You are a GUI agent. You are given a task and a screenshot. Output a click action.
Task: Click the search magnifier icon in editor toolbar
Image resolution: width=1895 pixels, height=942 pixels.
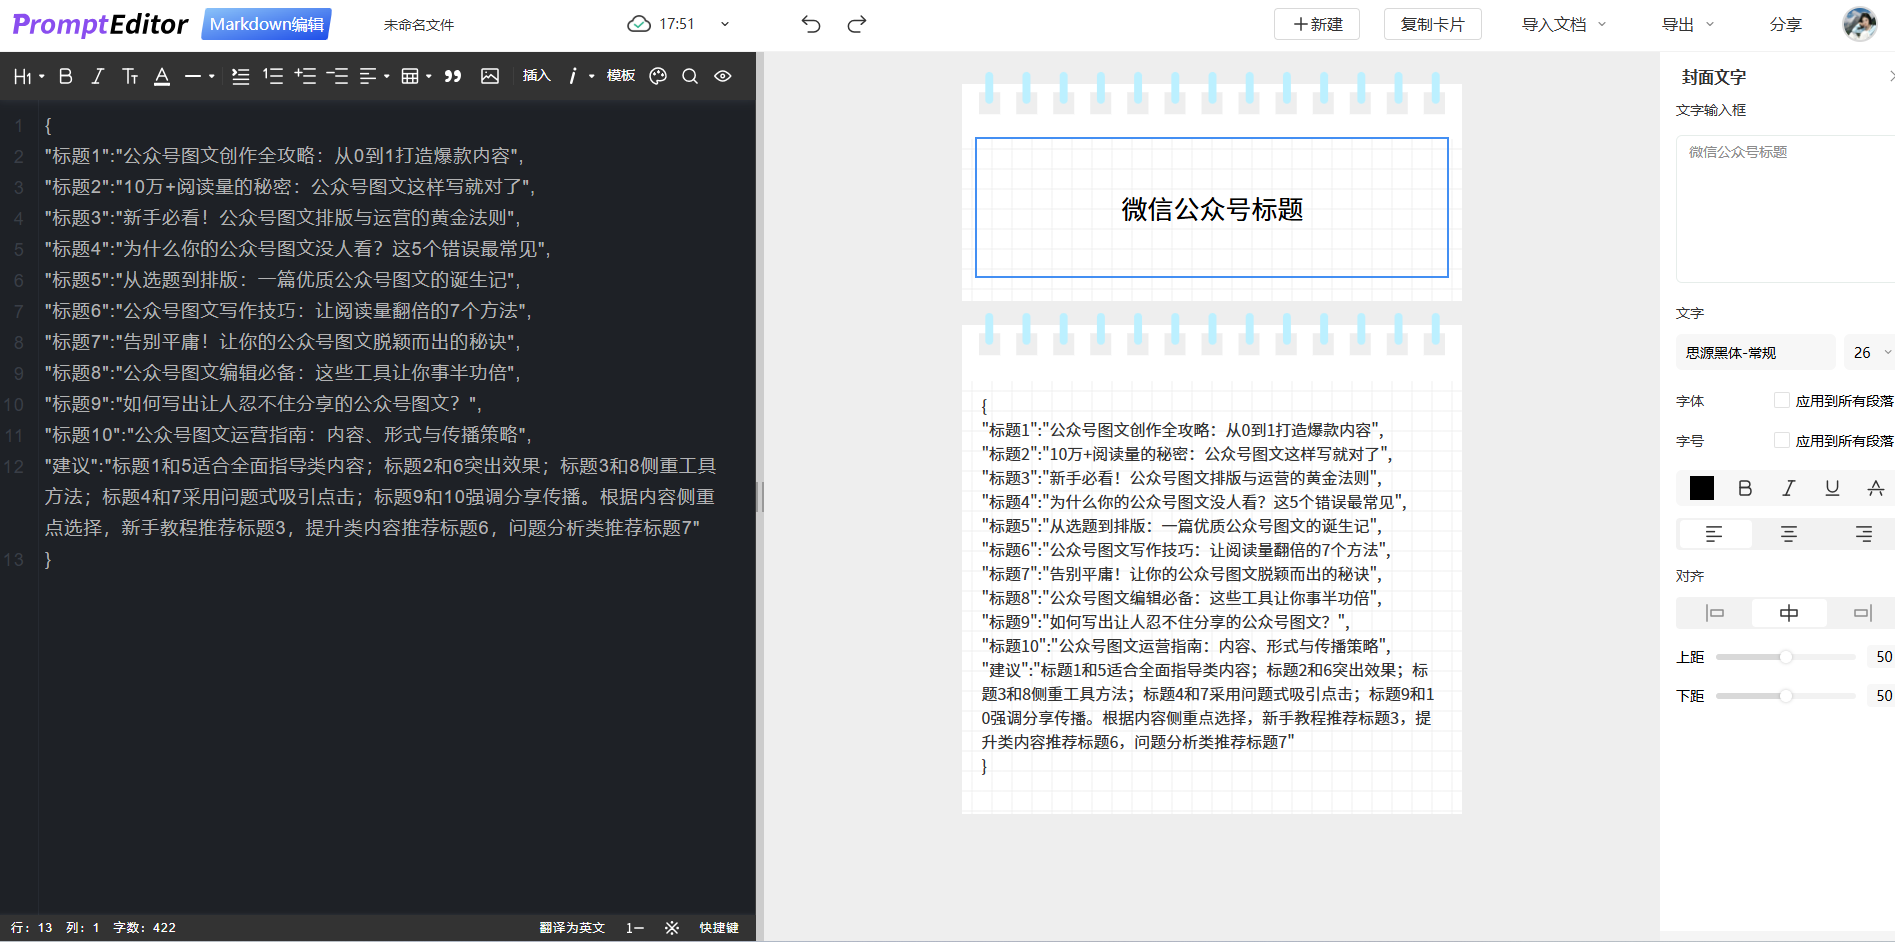click(x=690, y=76)
